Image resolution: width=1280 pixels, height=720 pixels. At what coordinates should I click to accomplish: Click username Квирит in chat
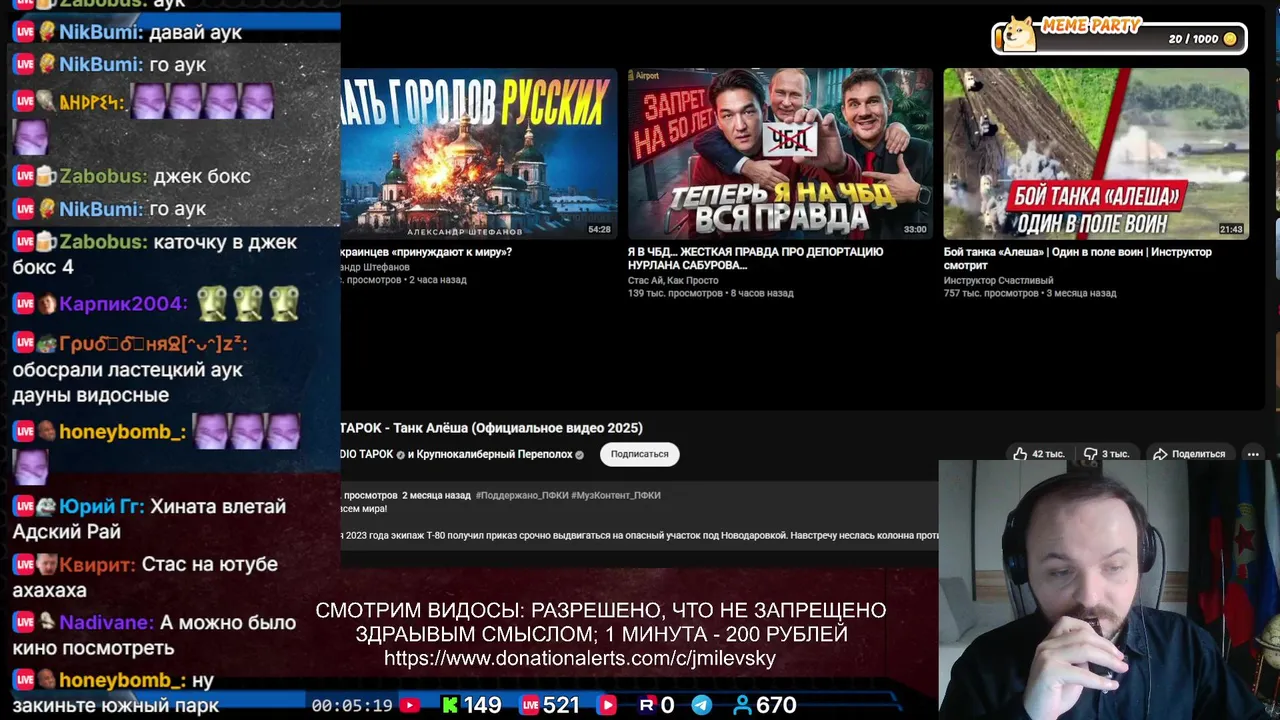tap(97, 565)
